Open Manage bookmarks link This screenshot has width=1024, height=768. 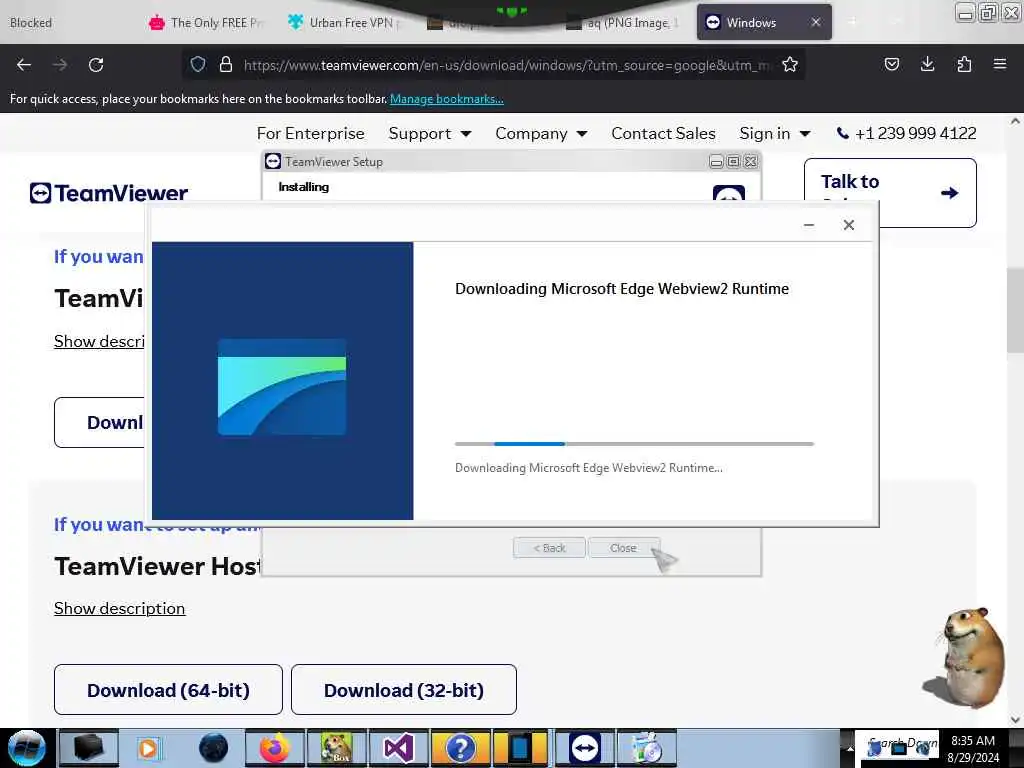(x=447, y=99)
